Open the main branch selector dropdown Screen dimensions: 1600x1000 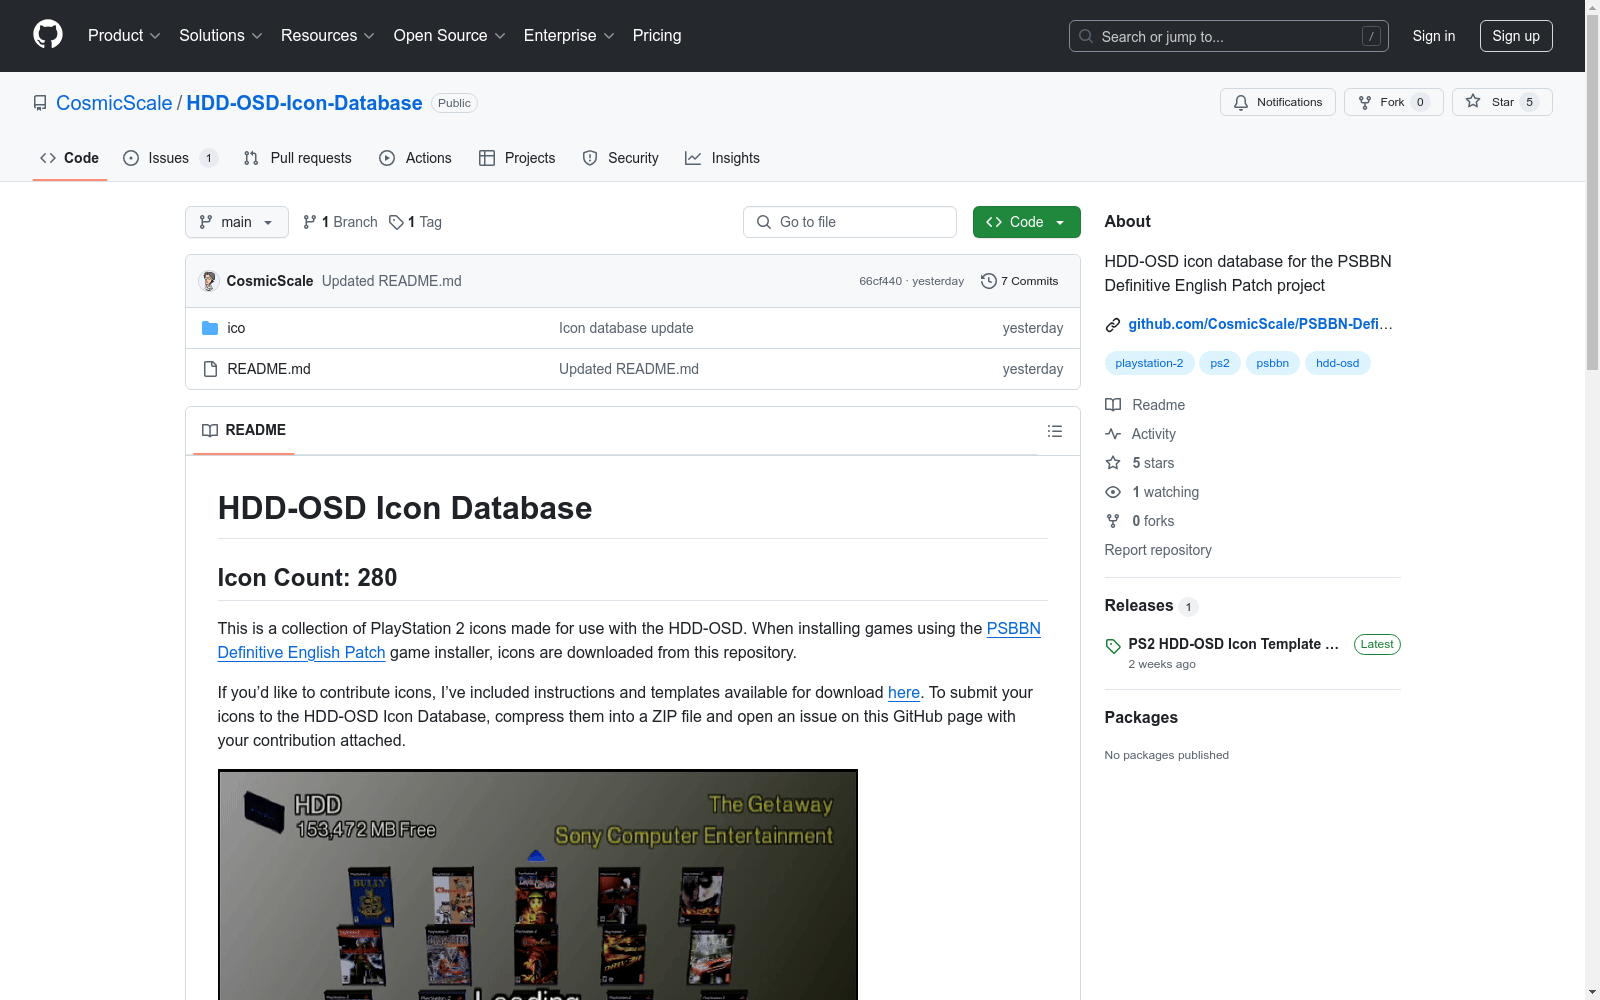point(237,222)
